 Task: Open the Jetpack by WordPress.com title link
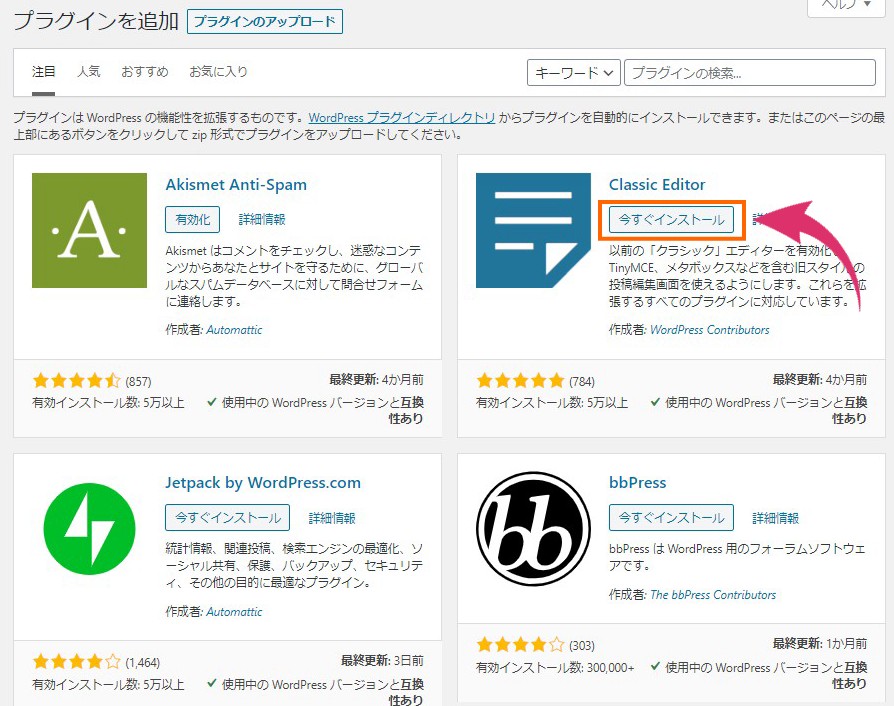tap(263, 483)
